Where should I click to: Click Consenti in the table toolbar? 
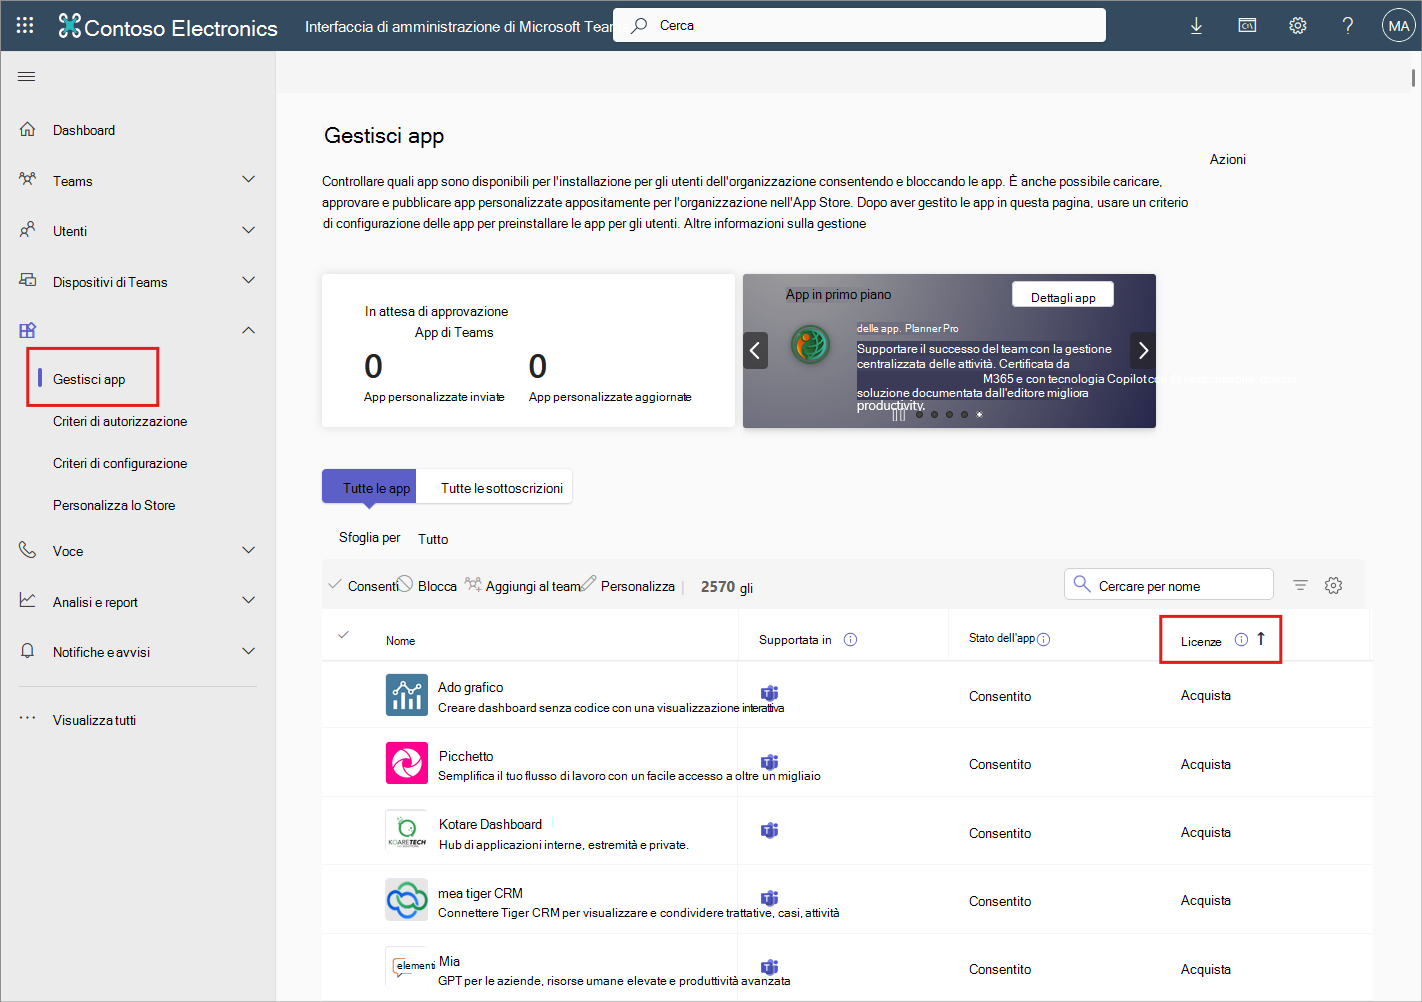(364, 586)
